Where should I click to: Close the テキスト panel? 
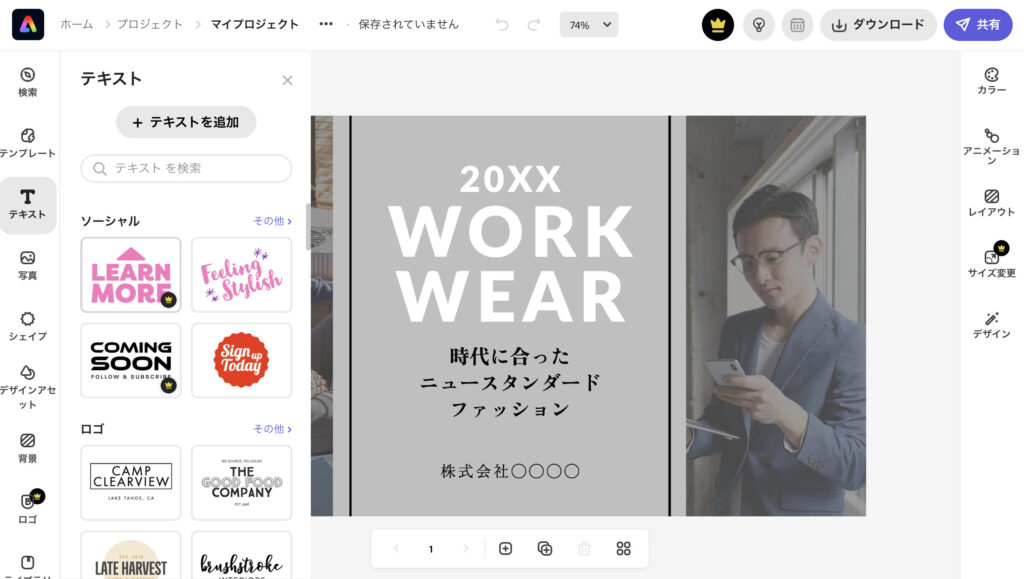pos(287,80)
